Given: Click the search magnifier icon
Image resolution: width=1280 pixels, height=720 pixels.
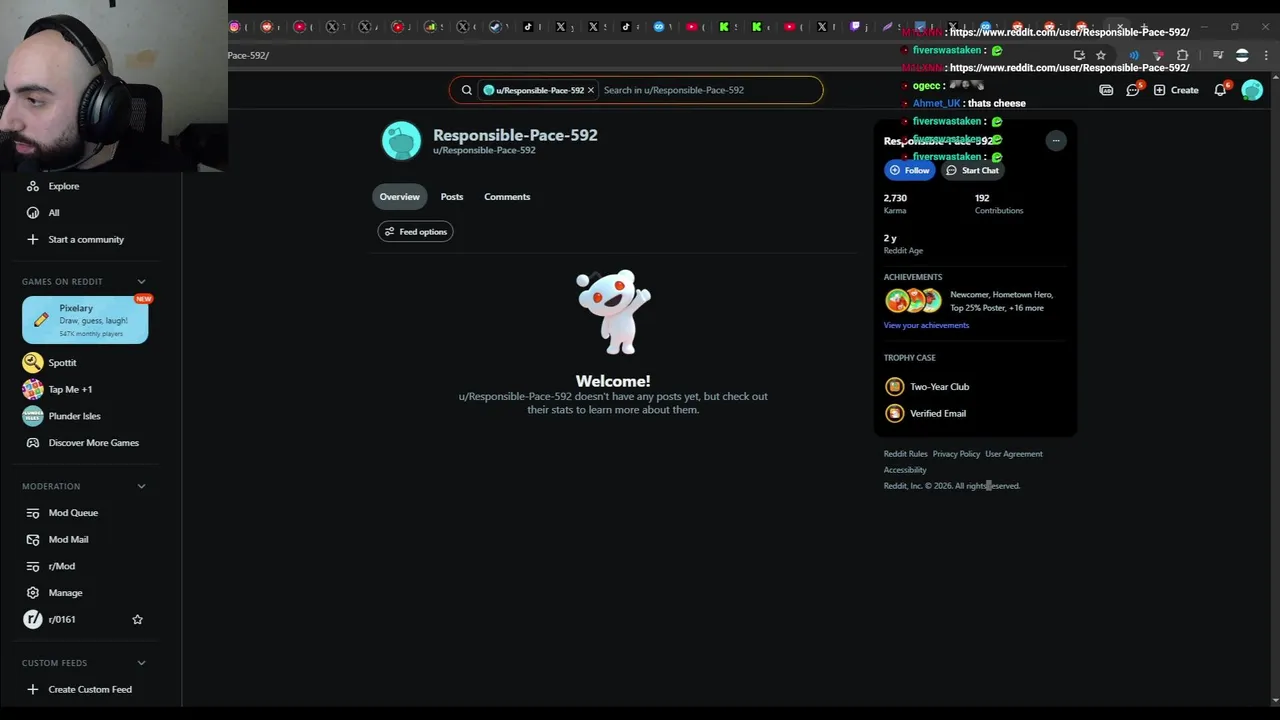Looking at the screenshot, I should (x=466, y=90).
